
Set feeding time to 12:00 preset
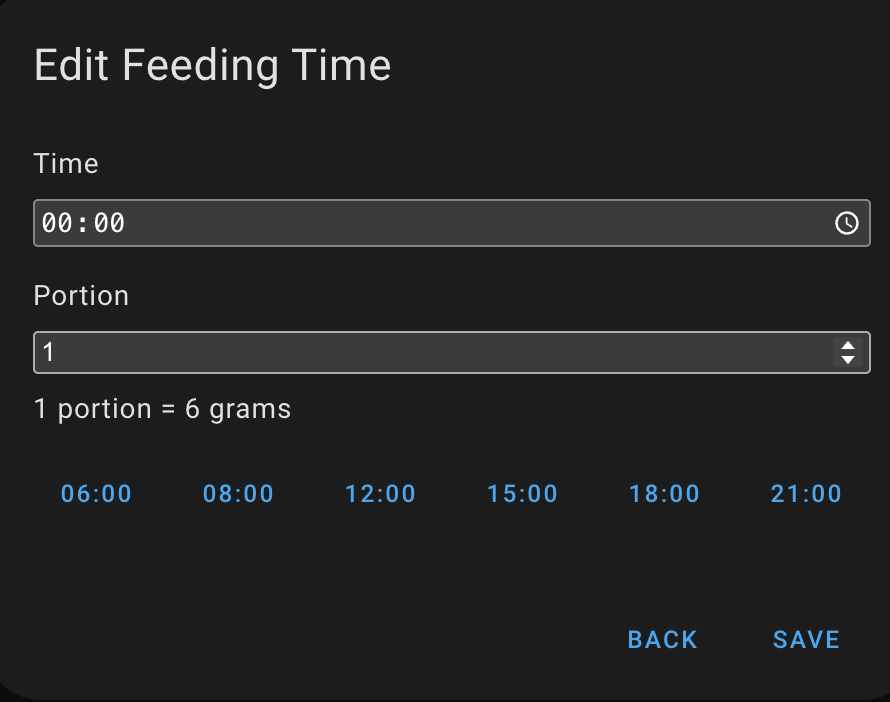coord(381,493)
